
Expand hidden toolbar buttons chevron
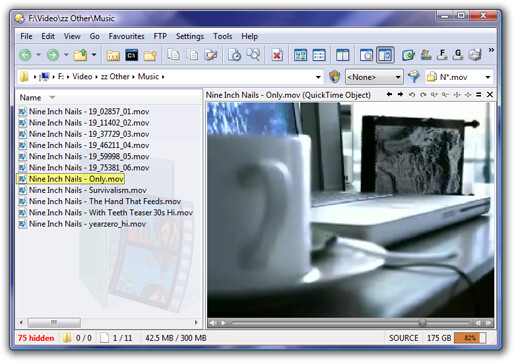491,50
